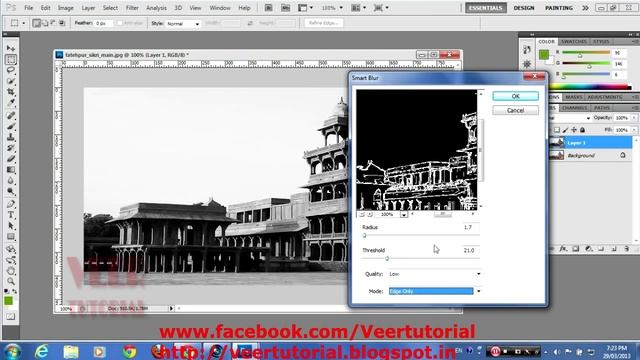Select the History Brush tool
The height and width of the screenshot is (360, 640).
(11, 148)
